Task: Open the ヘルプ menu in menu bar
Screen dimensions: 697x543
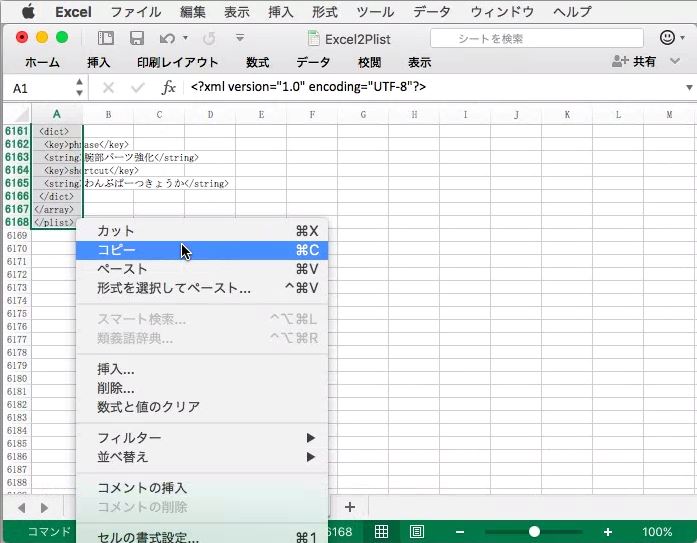Action: click(572, 12)
